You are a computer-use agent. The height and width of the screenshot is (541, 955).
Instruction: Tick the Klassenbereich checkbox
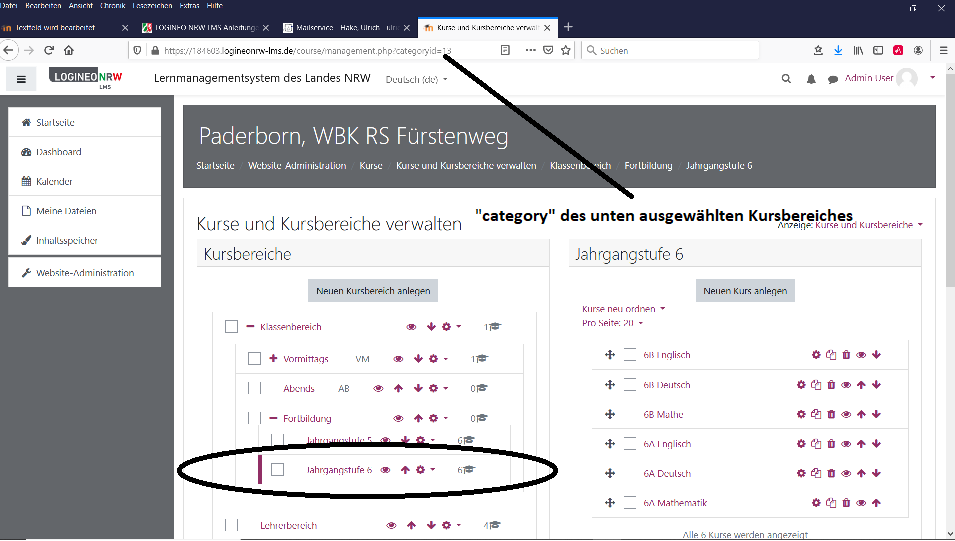click(232, 327)
